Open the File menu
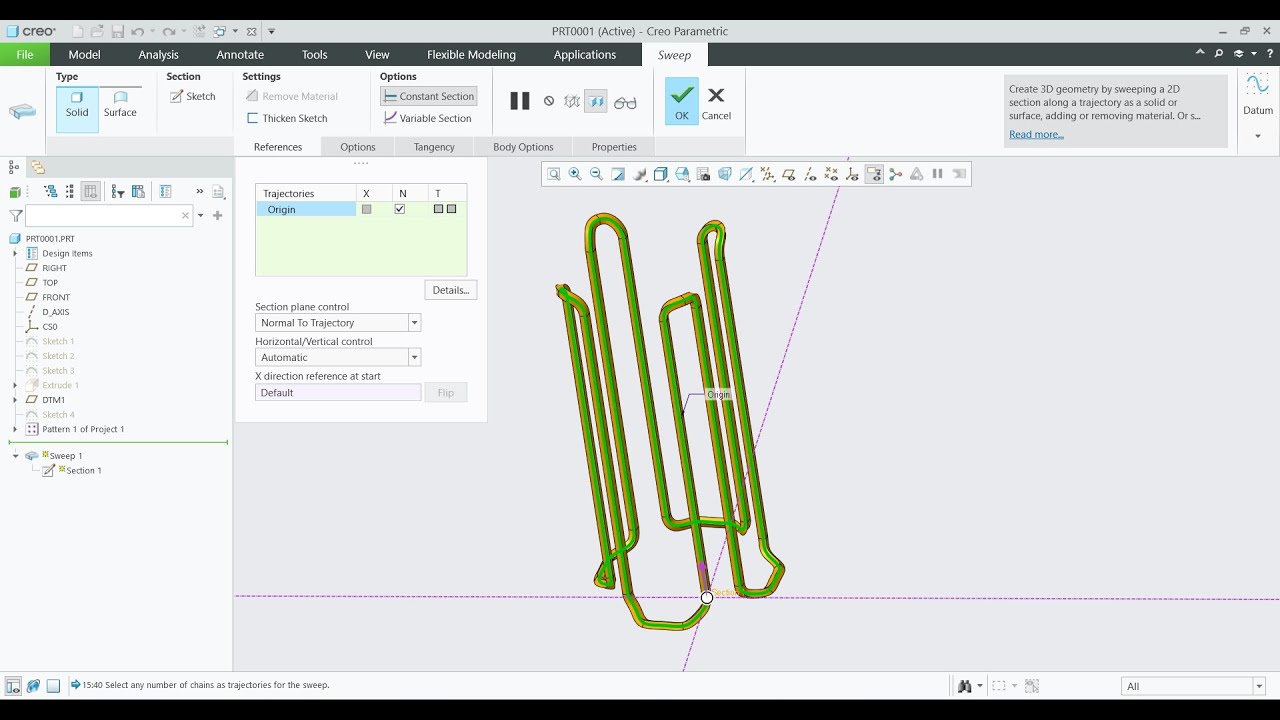Image resolution: width=1280 pixels, height=720 pixels. coord(25,55)
